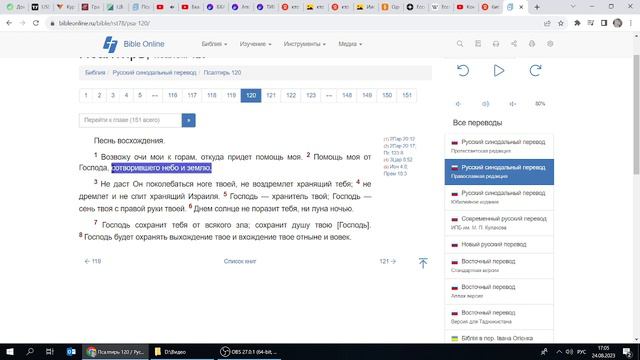Click the 80% volume indicator

pos(540,104)
